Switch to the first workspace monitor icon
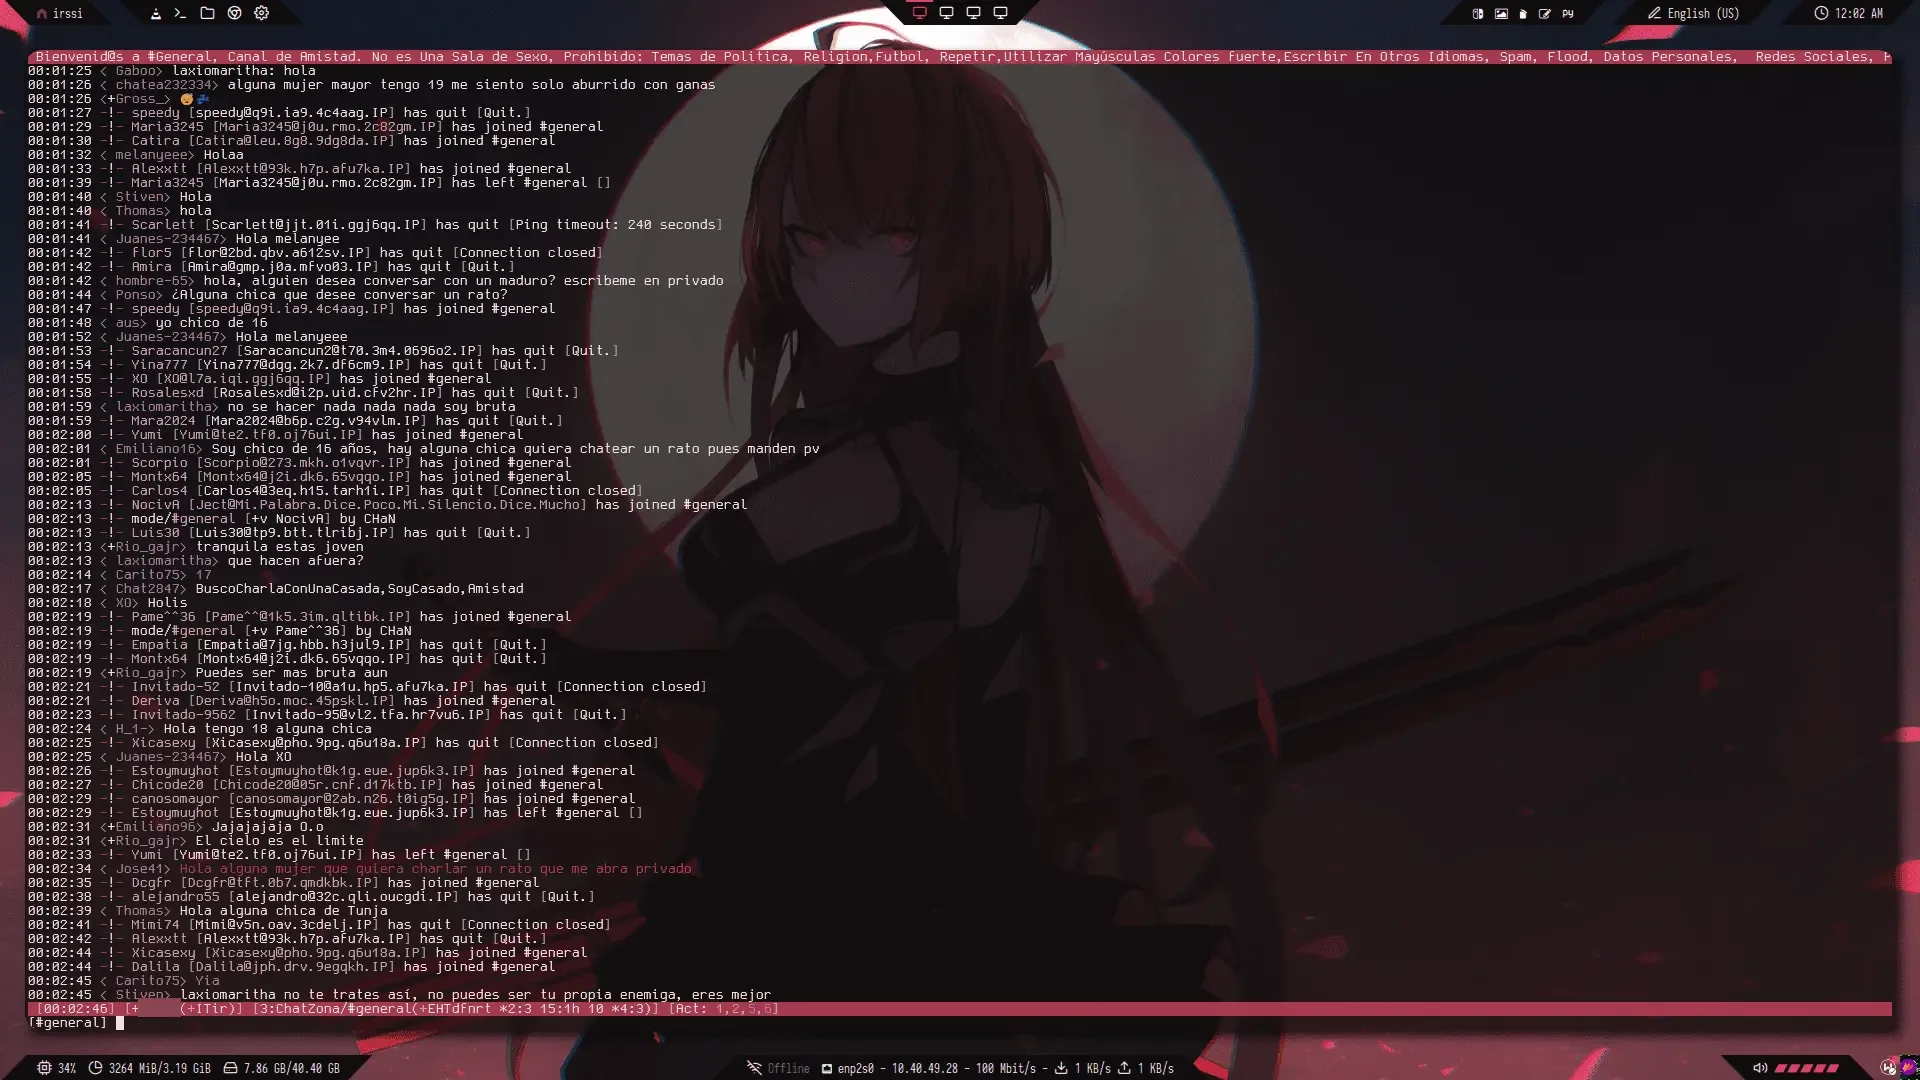The height and width of the screenshot is (1080, 1920). (919, 13)
